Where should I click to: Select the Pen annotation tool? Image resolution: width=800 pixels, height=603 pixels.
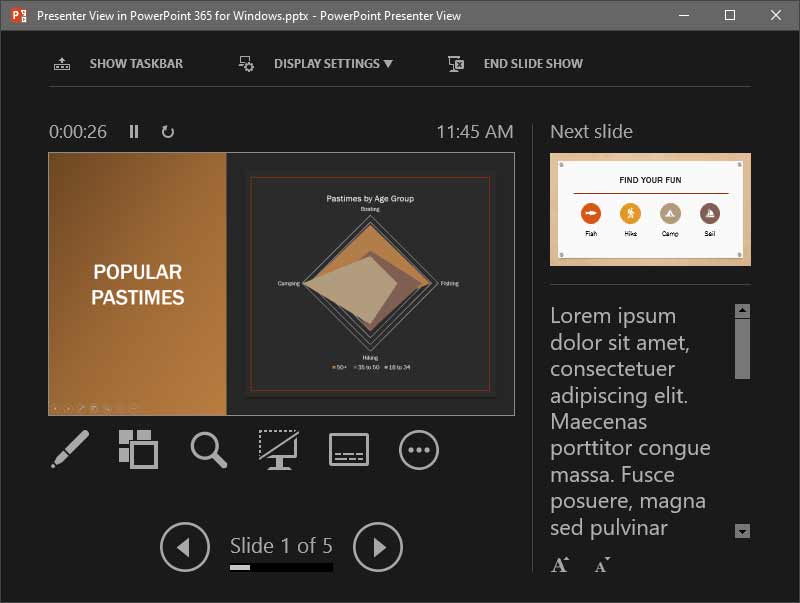pos(69,449)
